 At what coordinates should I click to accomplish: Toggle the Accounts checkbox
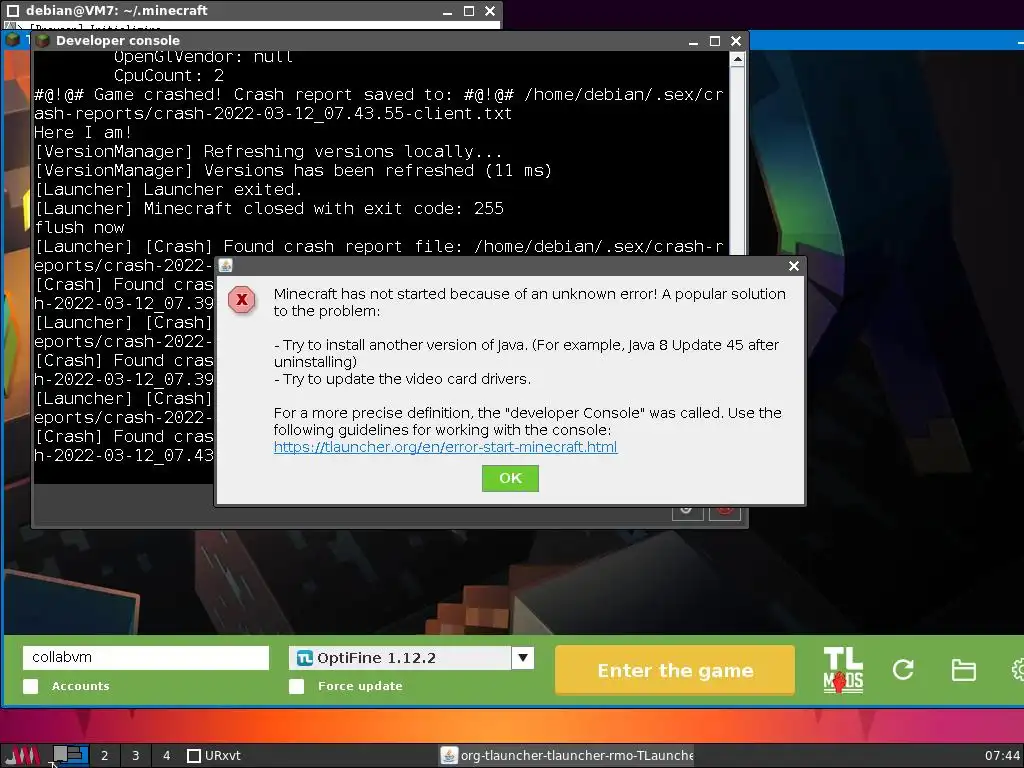31,686
